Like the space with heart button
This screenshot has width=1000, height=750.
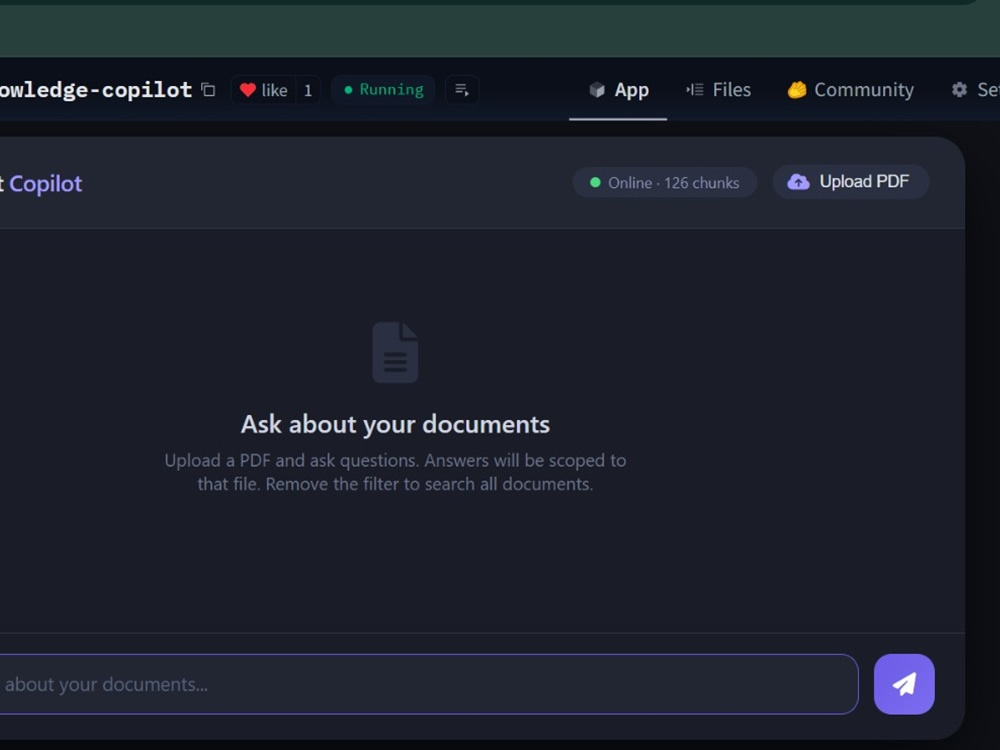[x=263, y=90]
